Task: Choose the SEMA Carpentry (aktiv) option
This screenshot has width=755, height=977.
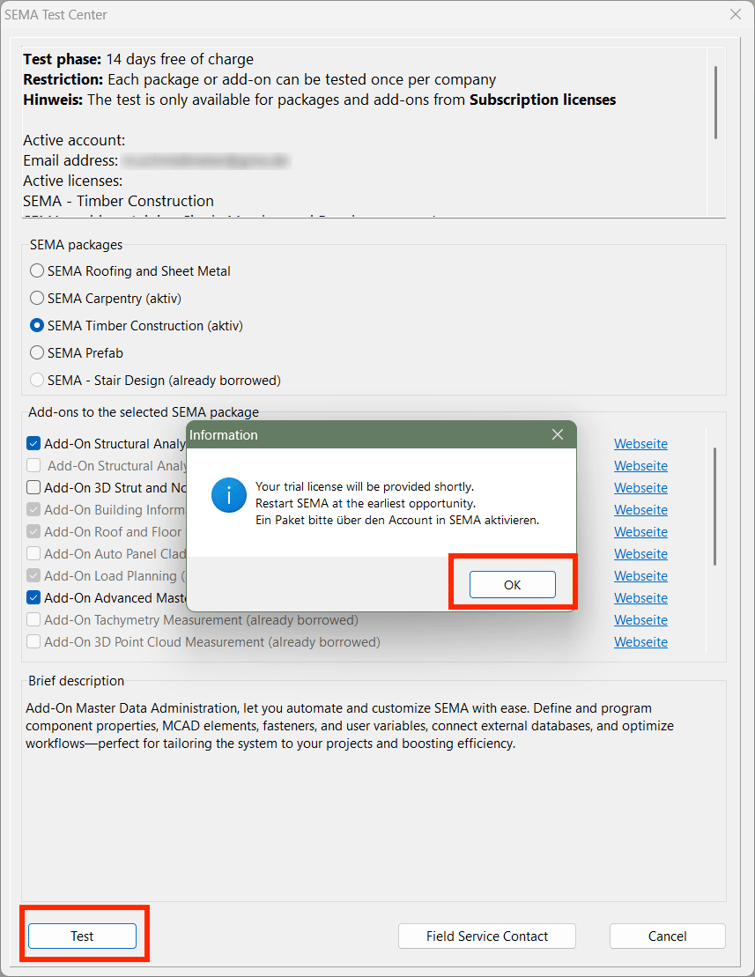Action: 37,298
